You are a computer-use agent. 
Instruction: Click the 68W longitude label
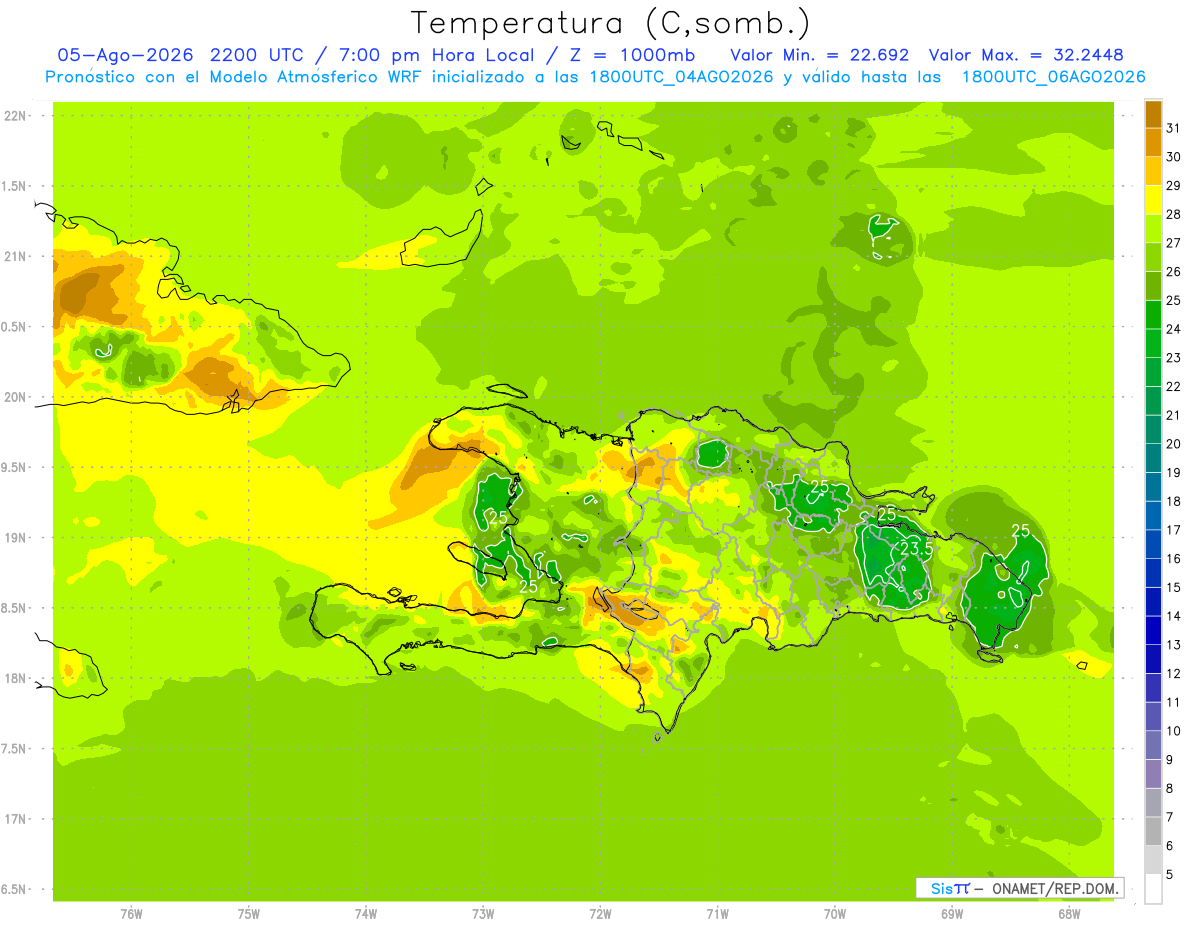1069,913
